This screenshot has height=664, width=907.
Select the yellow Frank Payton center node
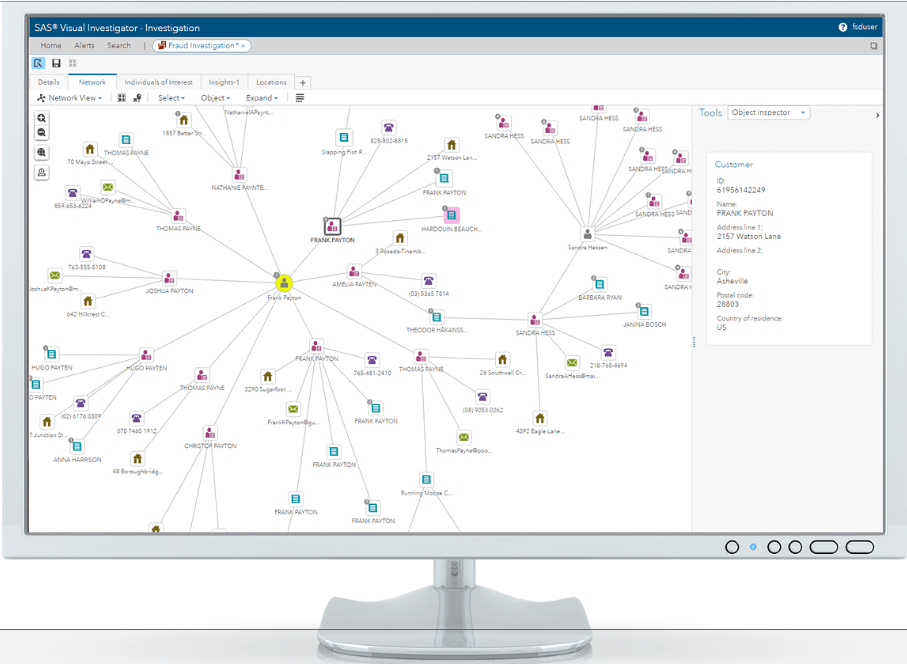click(x=284, y=283)
